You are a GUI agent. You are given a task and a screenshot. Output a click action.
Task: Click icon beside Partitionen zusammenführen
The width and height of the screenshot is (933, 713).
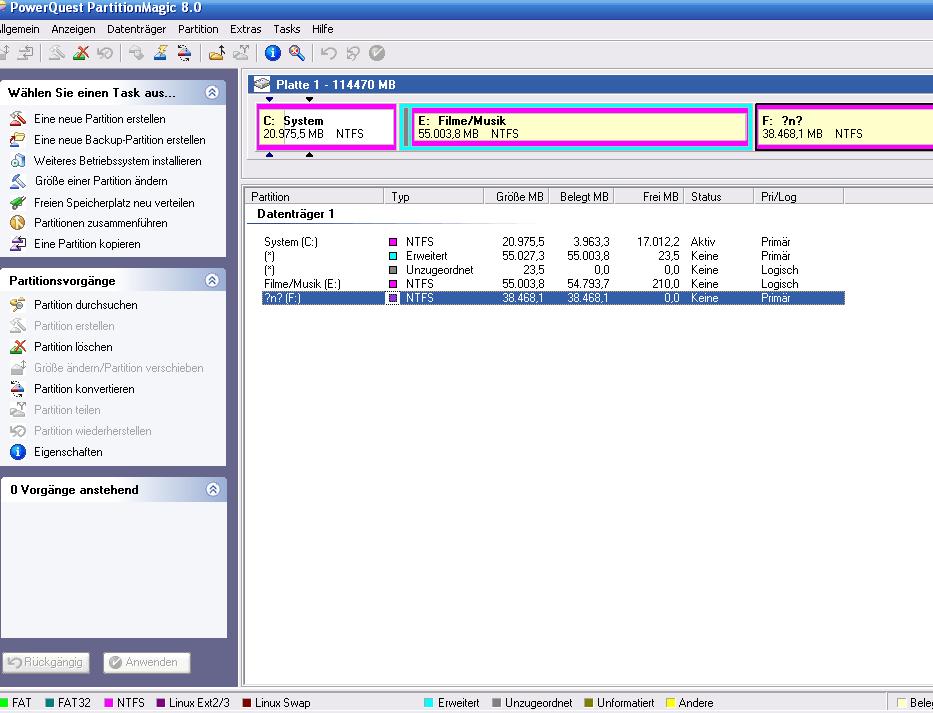click(x=18, y=223)
